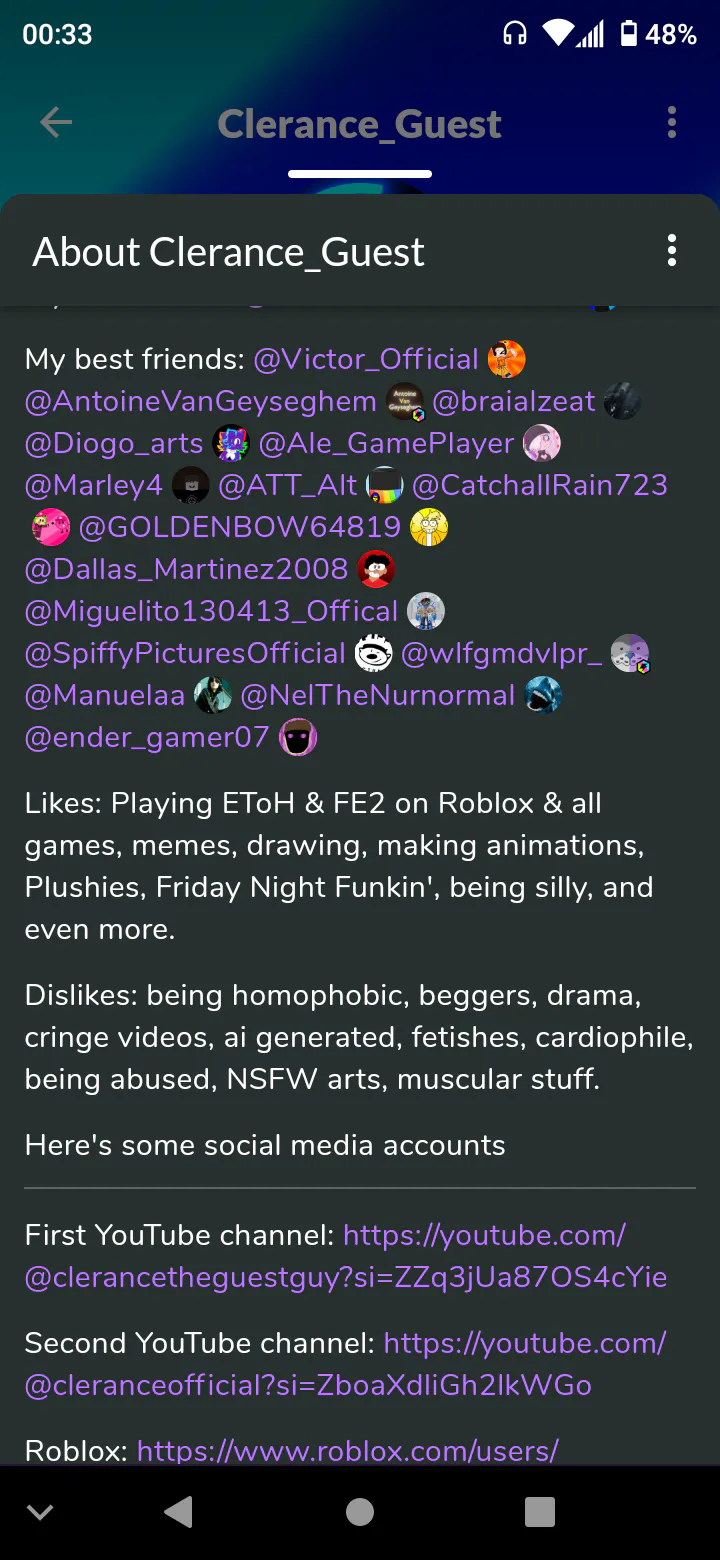720x1560 pixels.
Task: Open the profile overflow menu beside Clerance_Guest title
Action: (x=672, y=123)
